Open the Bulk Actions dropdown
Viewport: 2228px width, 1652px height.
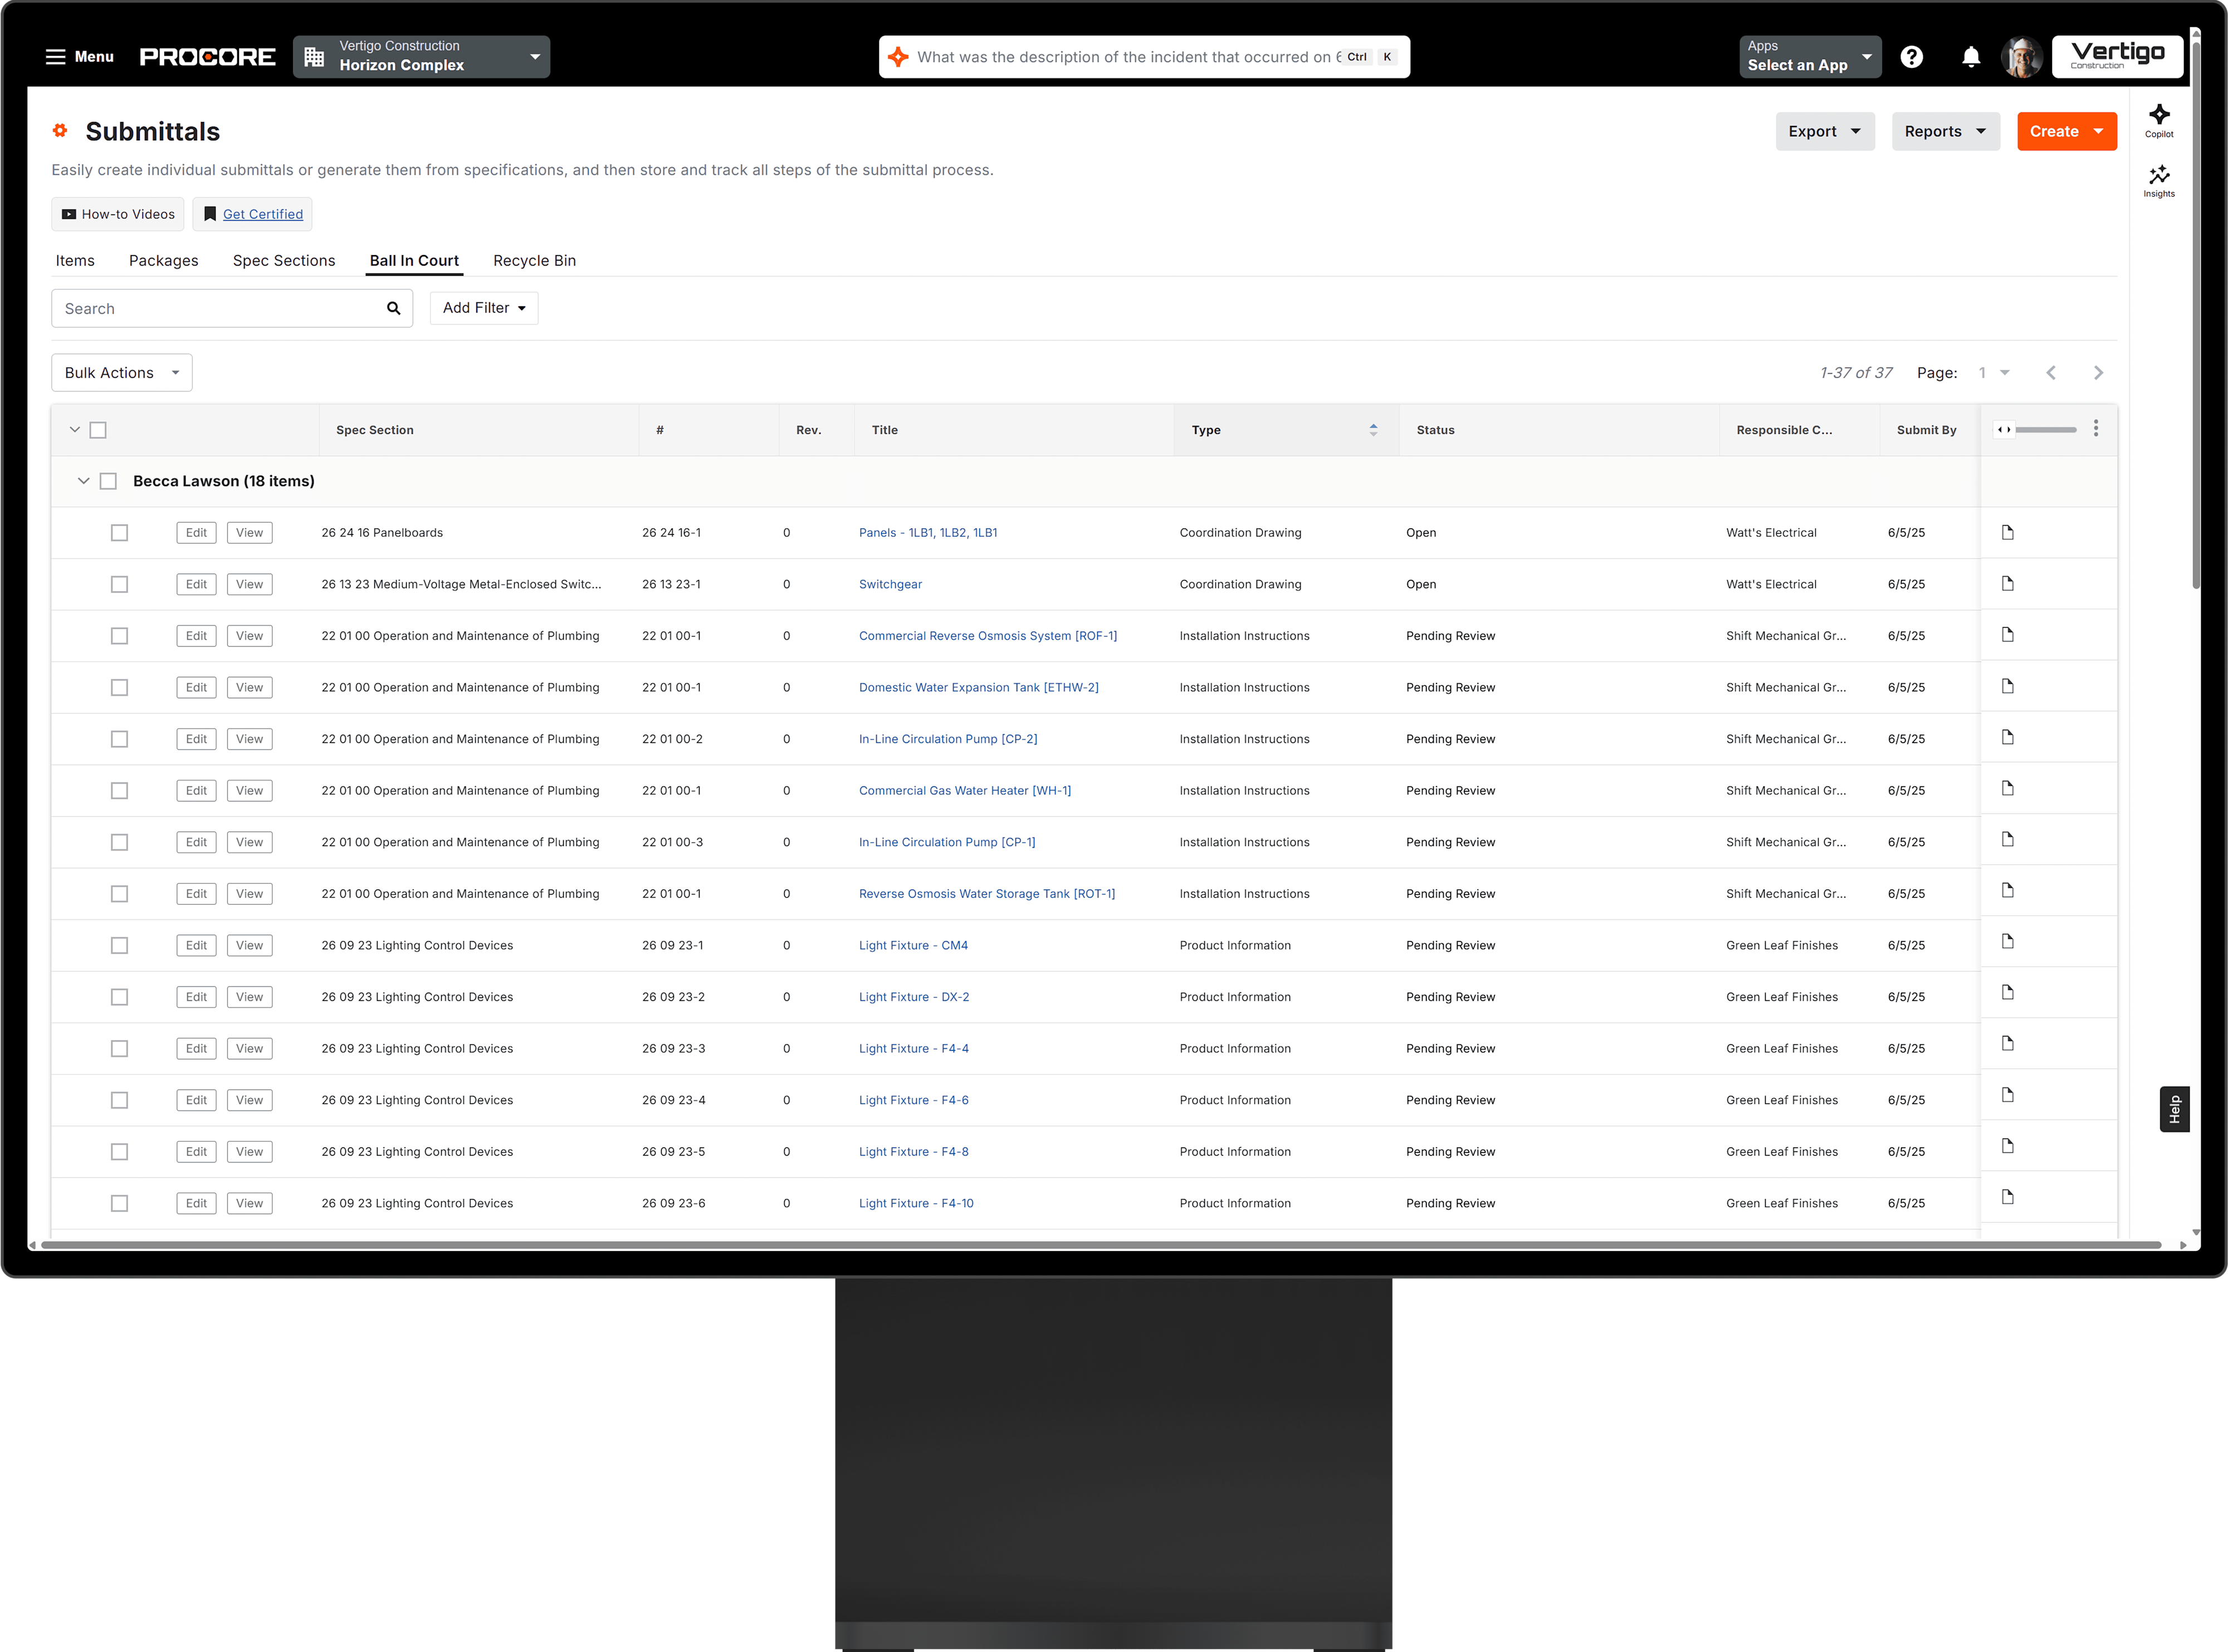tap(121, 373)
